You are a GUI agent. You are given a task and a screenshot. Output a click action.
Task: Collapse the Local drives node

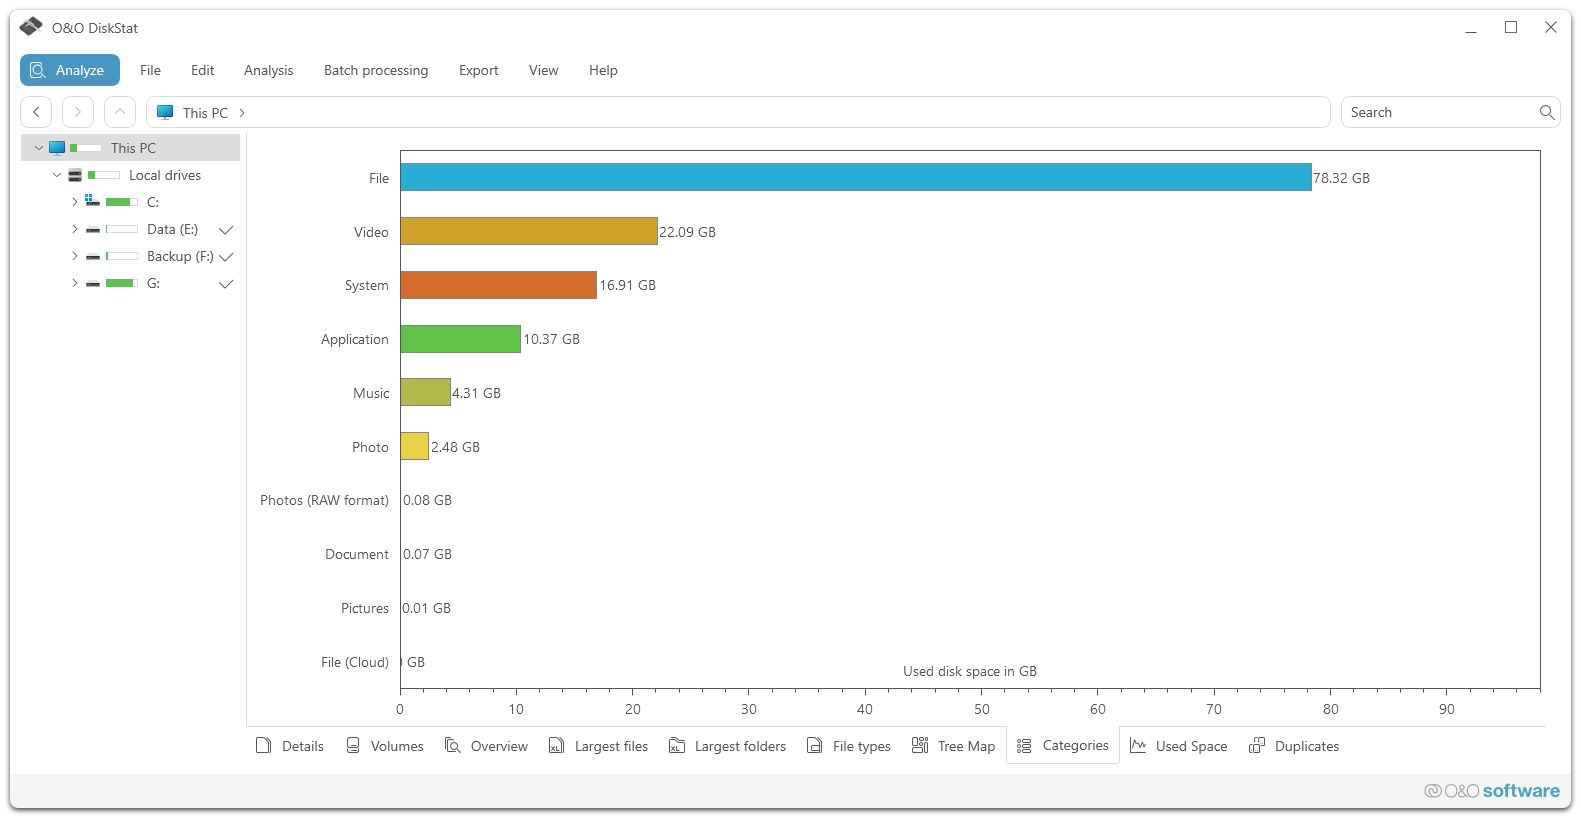point(57,175)
